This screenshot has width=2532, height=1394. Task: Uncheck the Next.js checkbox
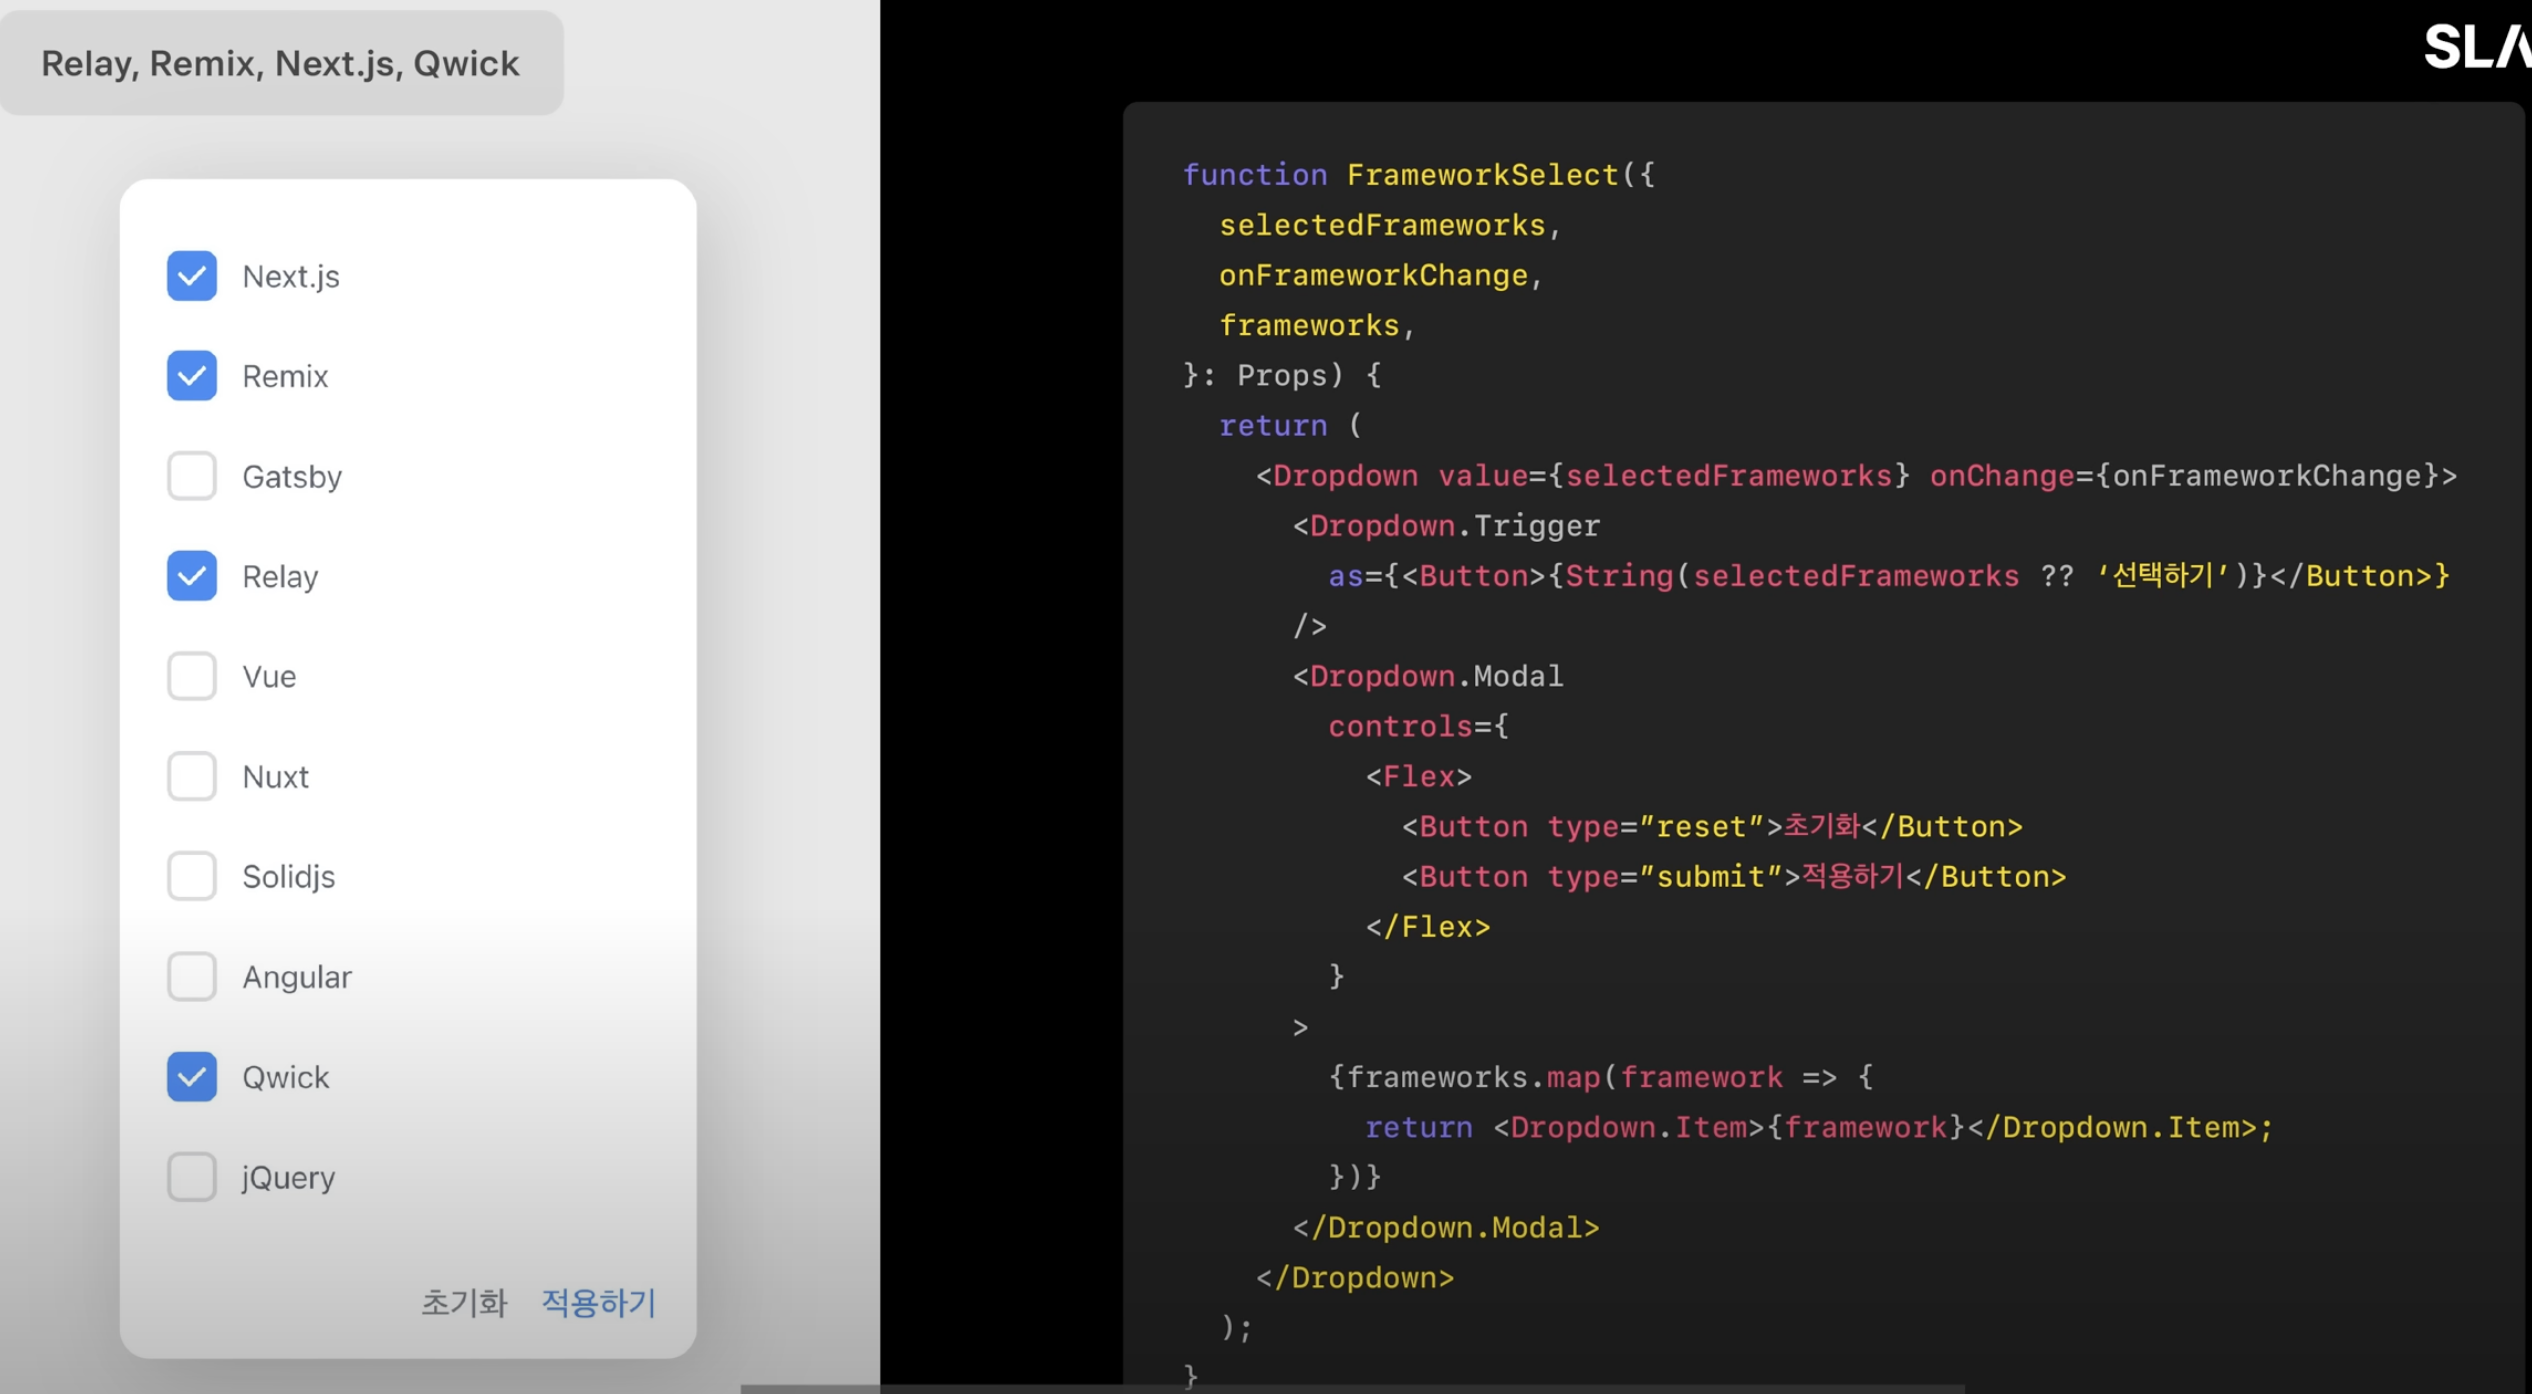[192, 276]
